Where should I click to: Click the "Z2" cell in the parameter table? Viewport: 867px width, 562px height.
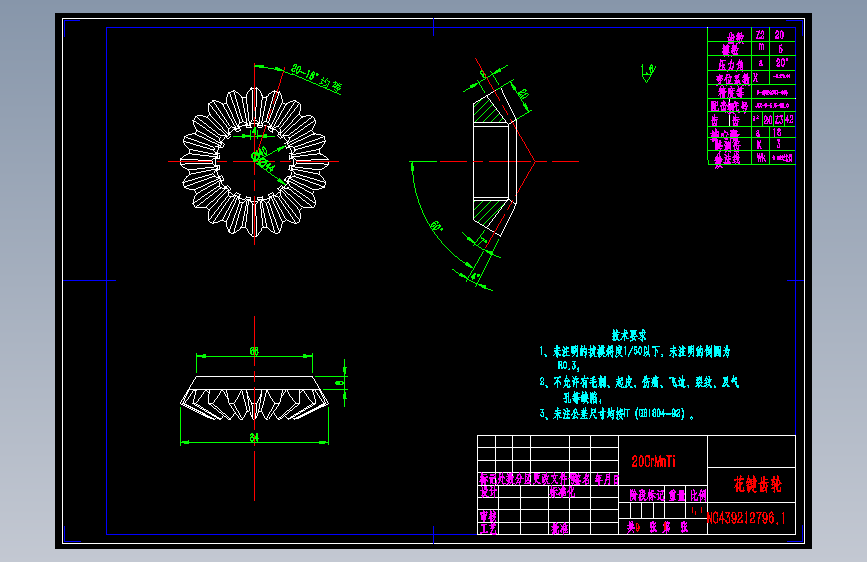pos(760,35)
